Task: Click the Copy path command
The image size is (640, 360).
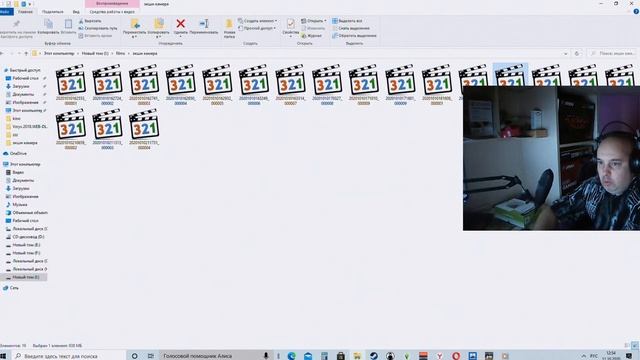Action: (x=98, y=28)
